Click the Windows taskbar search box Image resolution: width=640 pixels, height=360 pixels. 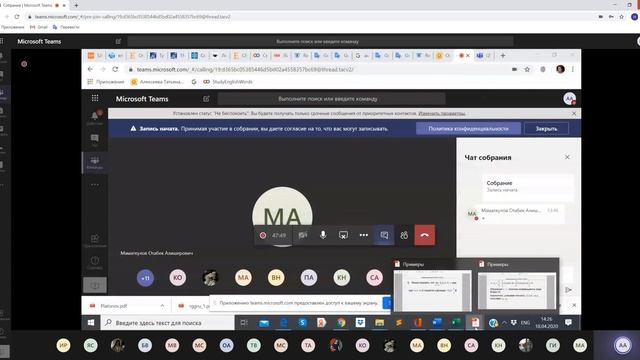pos(167,323)
